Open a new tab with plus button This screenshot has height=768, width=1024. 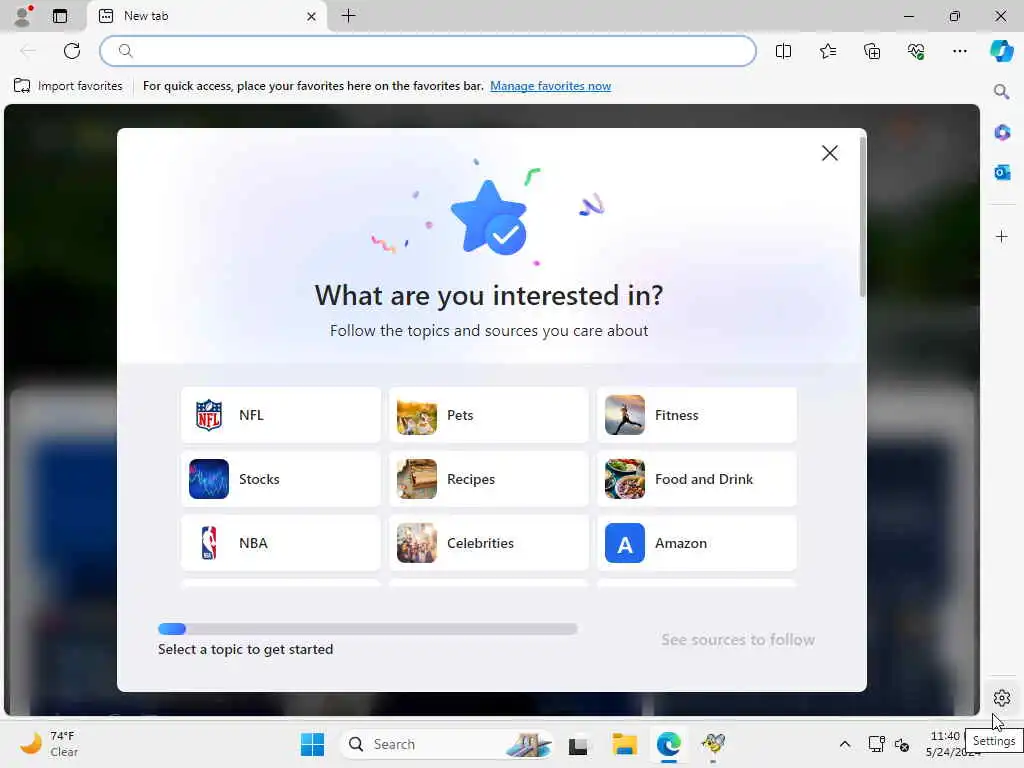(x=349, y=16)
